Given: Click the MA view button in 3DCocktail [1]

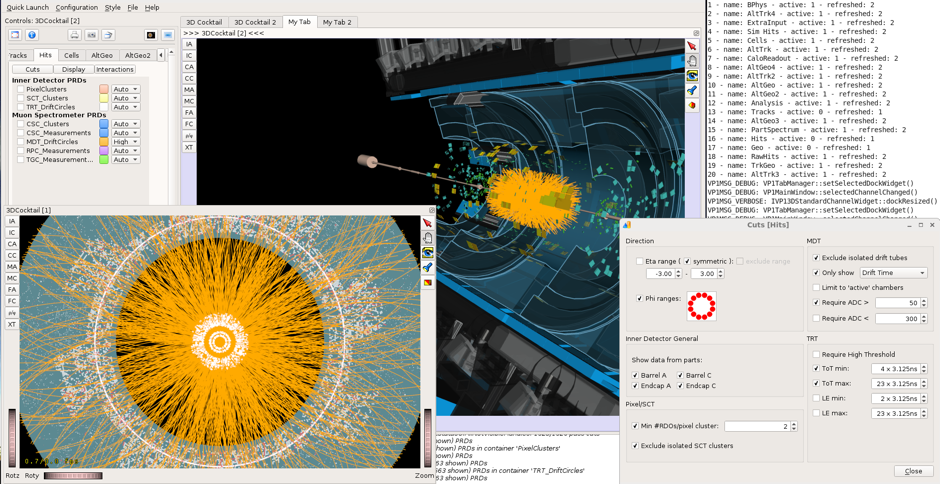Looking at the screenshot, I should [12, 267].
